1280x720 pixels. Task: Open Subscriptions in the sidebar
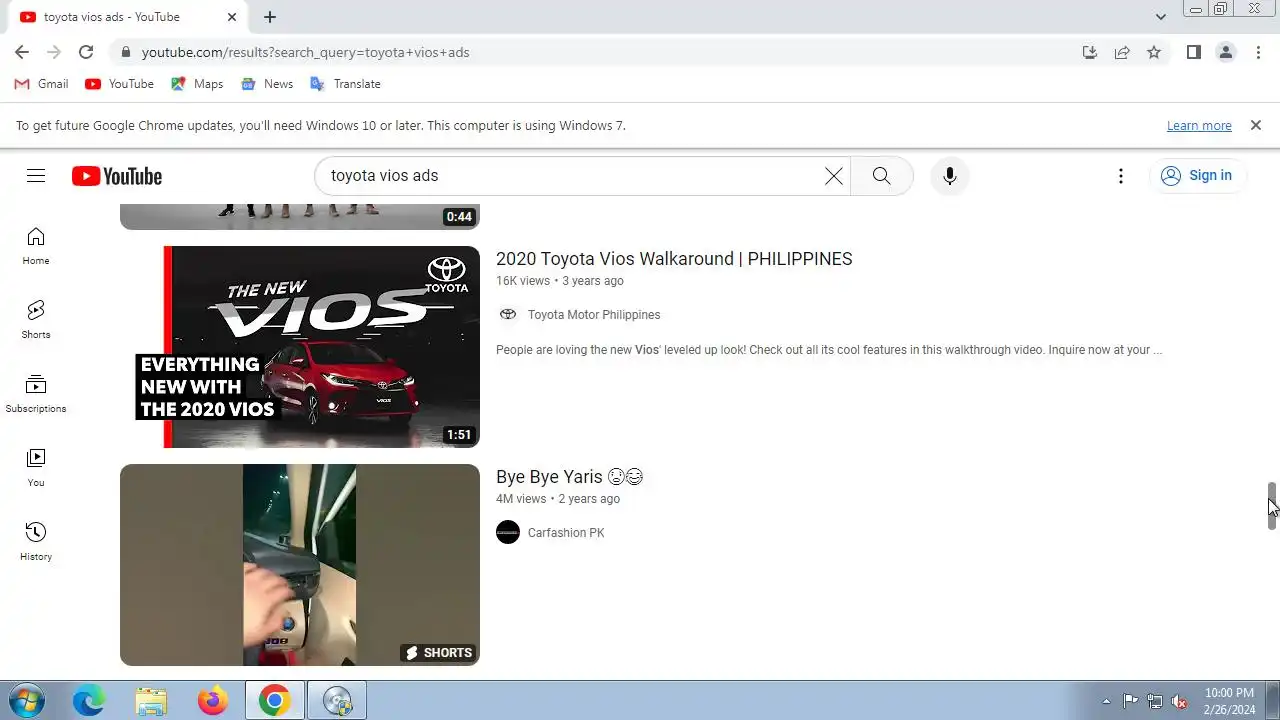(36, 394)
